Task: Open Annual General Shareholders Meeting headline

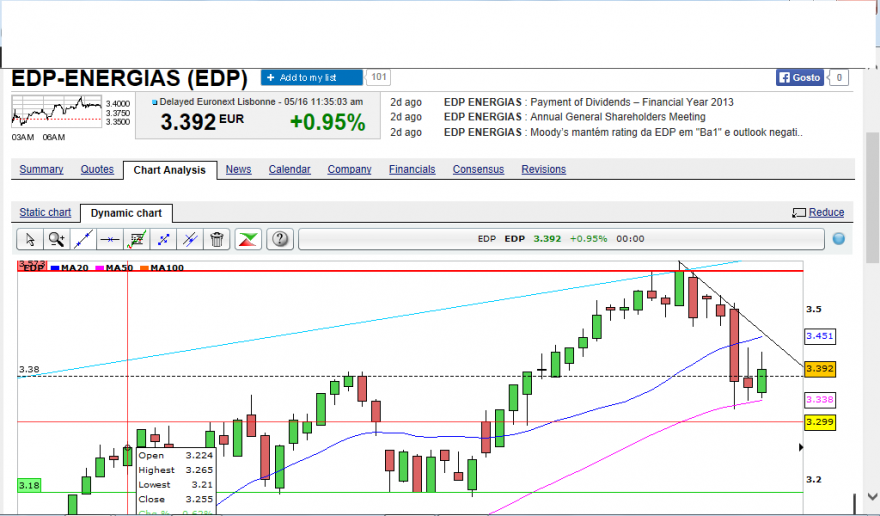Action: pos(618,117)
